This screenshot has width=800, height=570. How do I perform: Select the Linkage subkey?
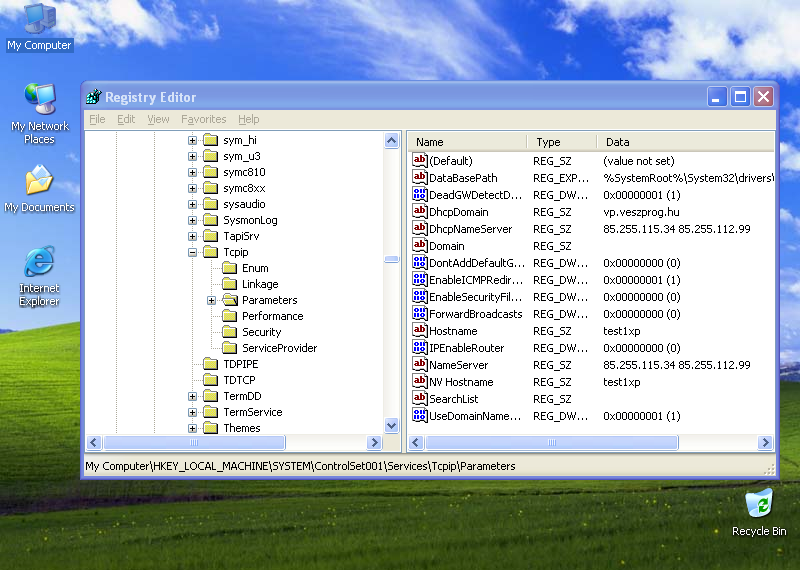[x=260, y=284]
